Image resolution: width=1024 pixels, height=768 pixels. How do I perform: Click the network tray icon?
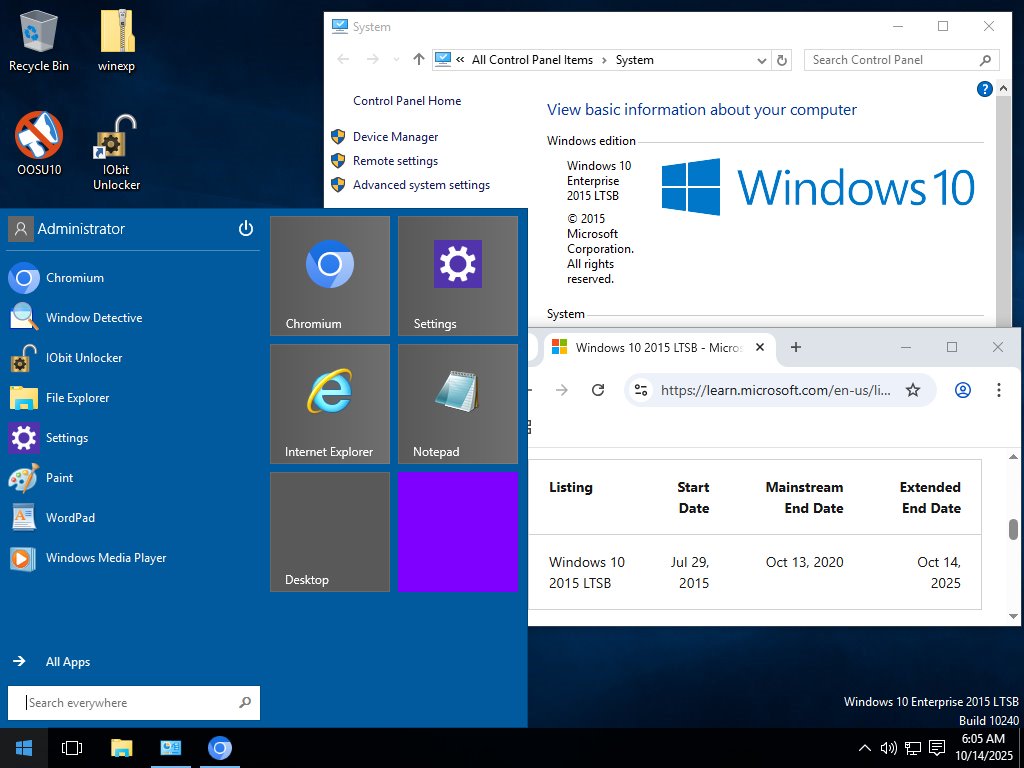click(912, 748)
